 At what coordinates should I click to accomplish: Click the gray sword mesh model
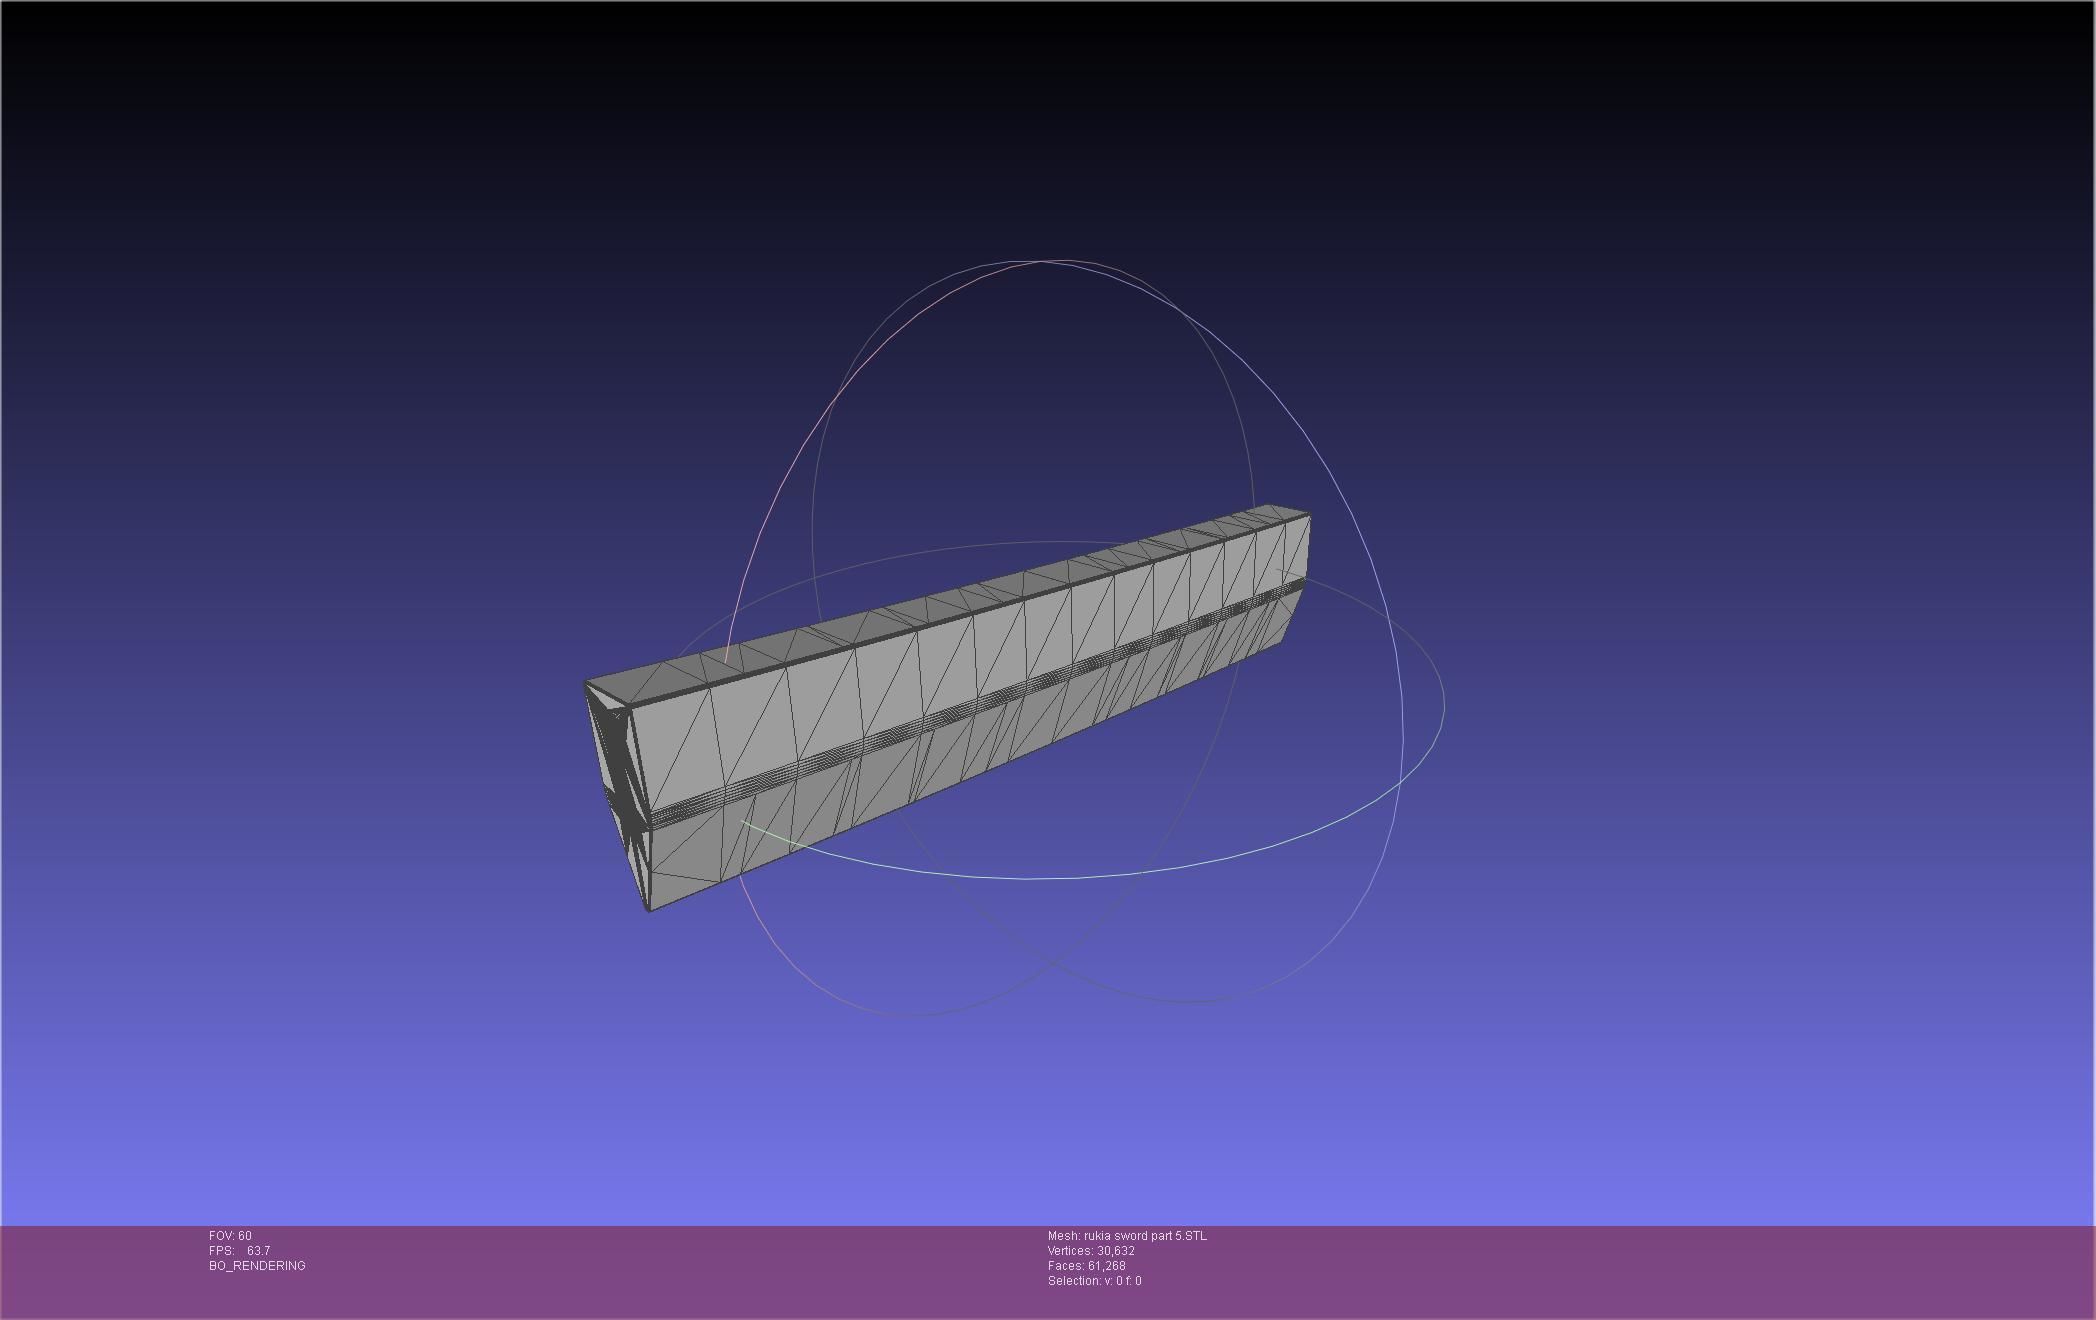point(947,708)
